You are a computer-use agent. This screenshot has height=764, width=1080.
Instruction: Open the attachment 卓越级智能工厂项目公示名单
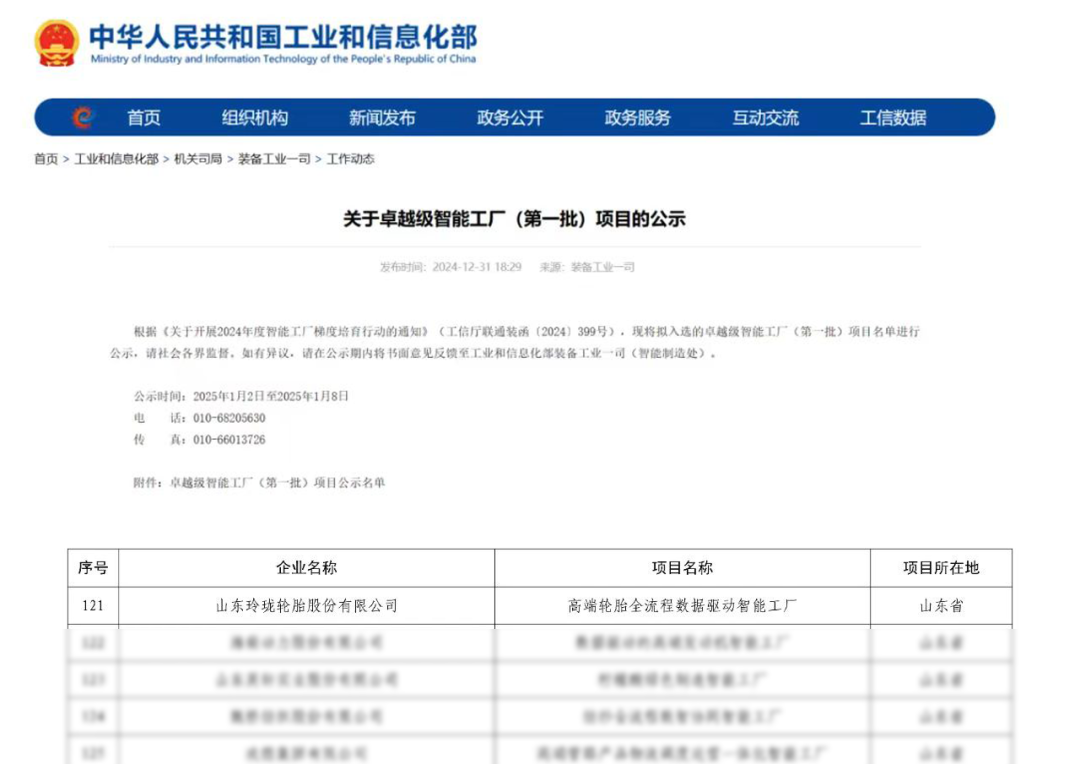tap(278, 482)
